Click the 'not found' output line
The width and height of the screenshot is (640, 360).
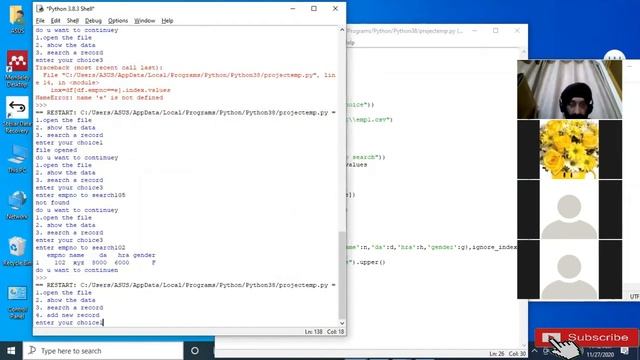52,202
